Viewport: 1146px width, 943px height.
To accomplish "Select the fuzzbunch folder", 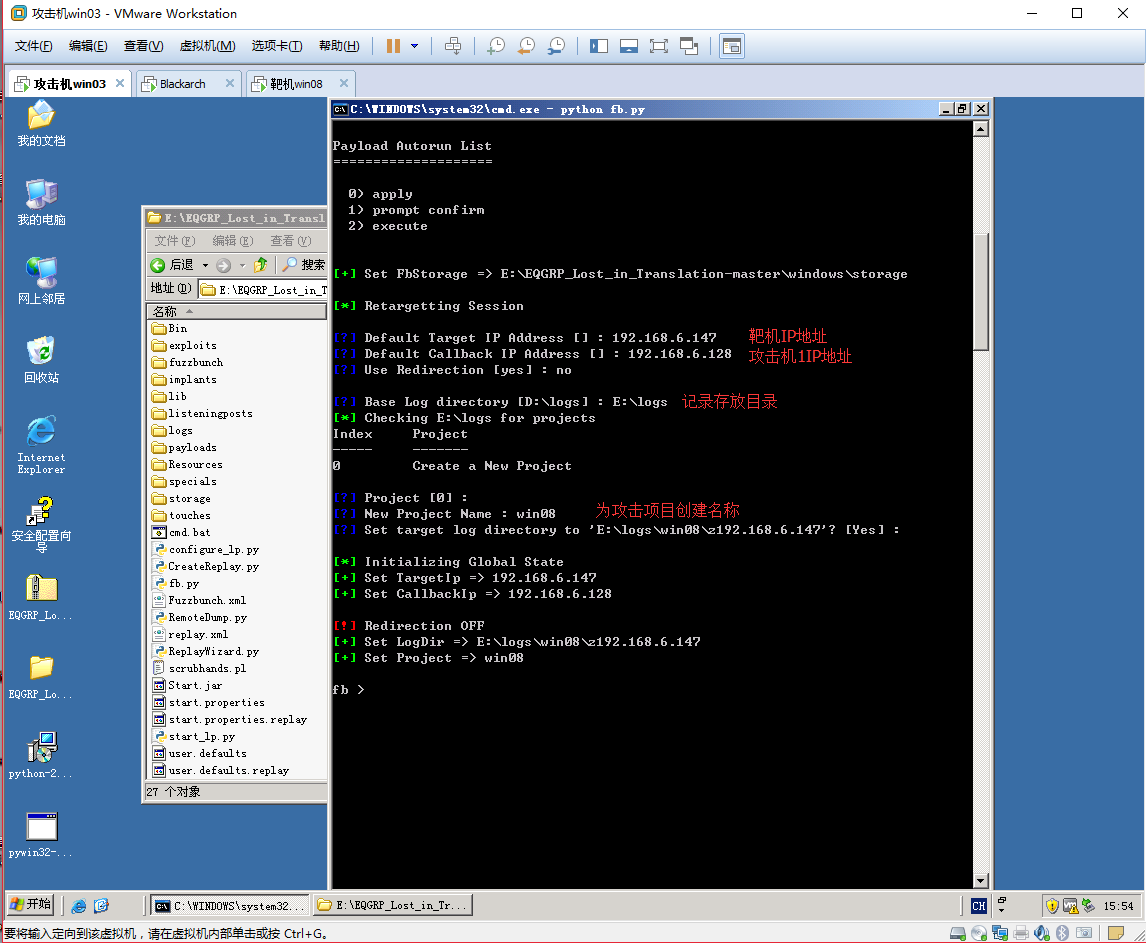I will [x=188, y=363].
